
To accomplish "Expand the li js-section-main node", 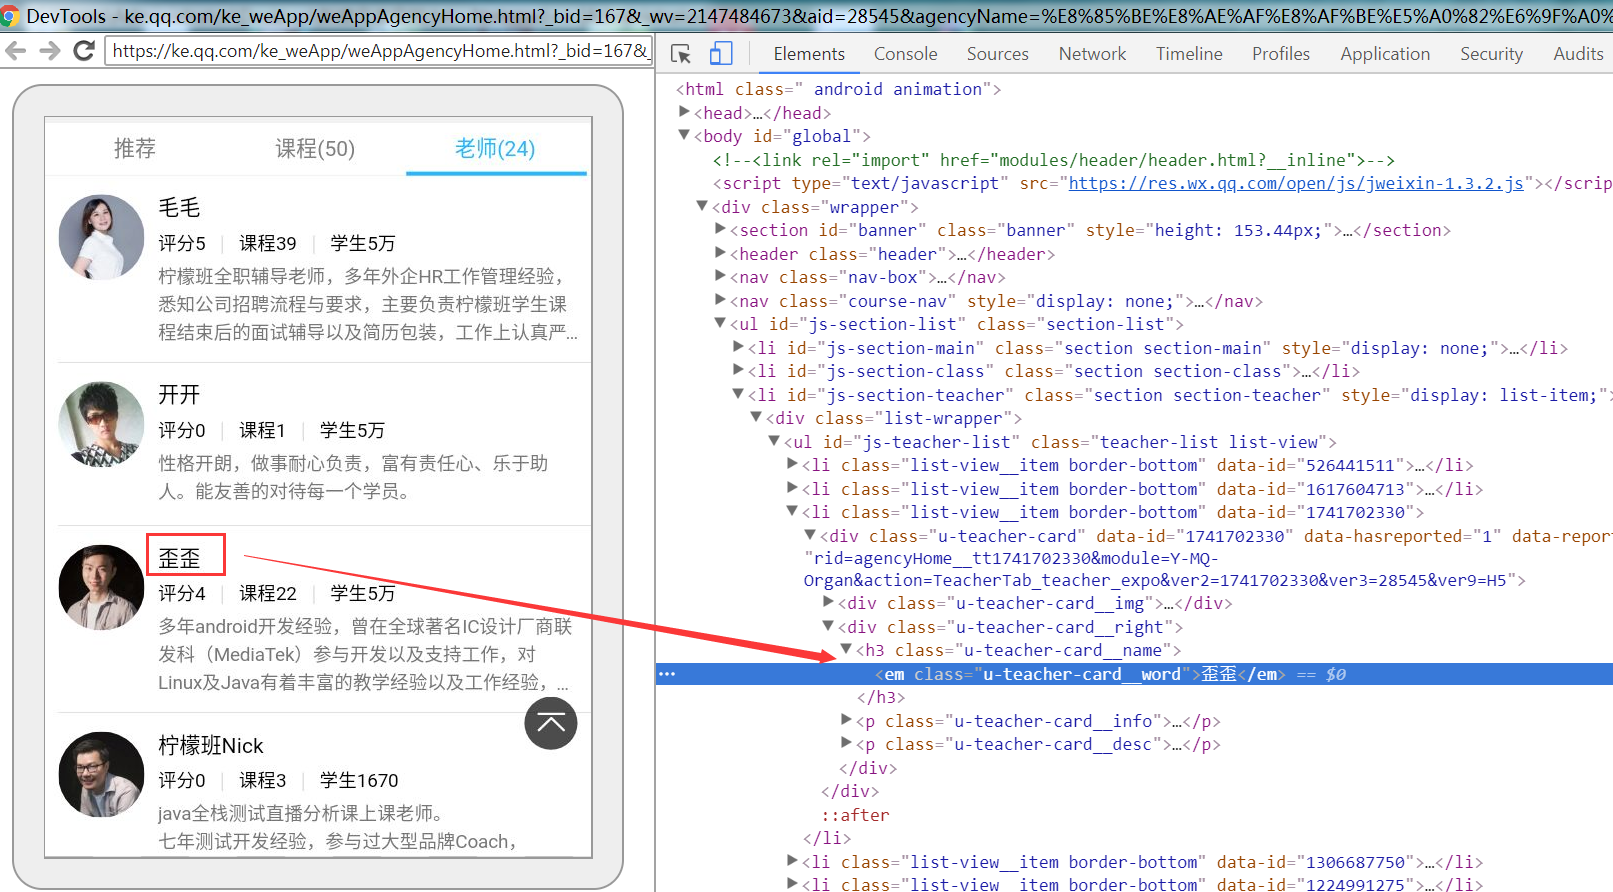I will tap(738, 347).
